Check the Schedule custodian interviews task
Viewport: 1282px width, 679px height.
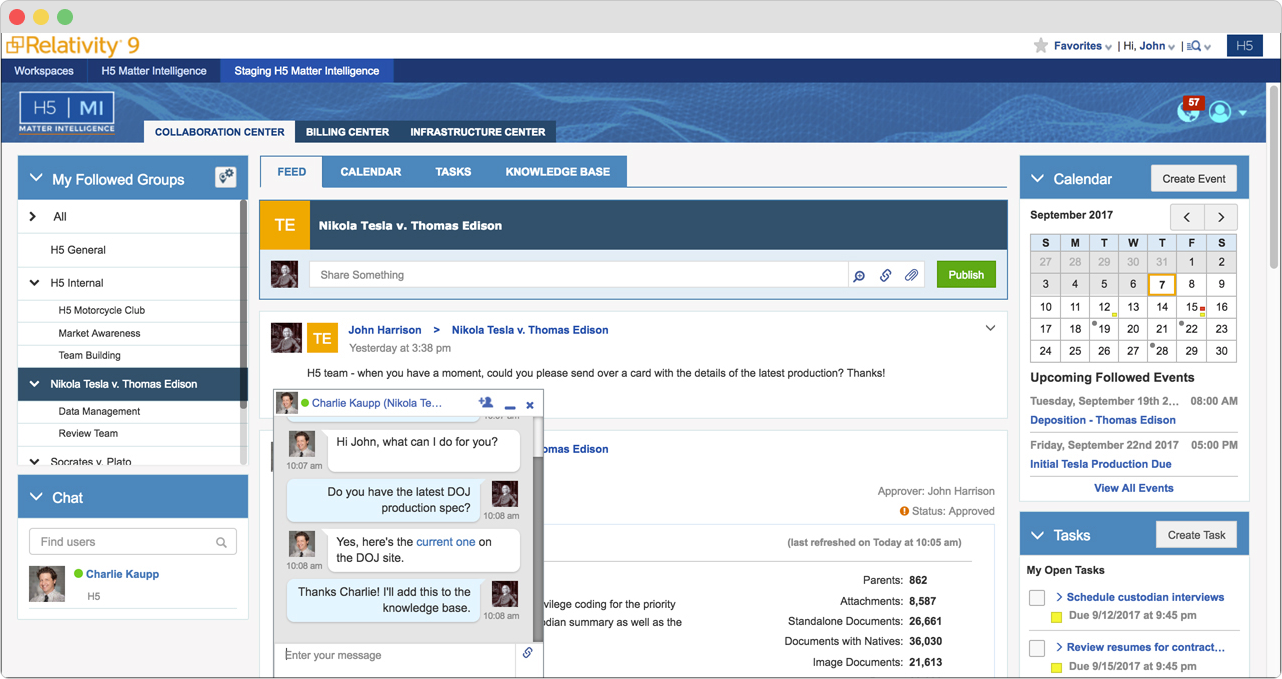(1037, 598)
